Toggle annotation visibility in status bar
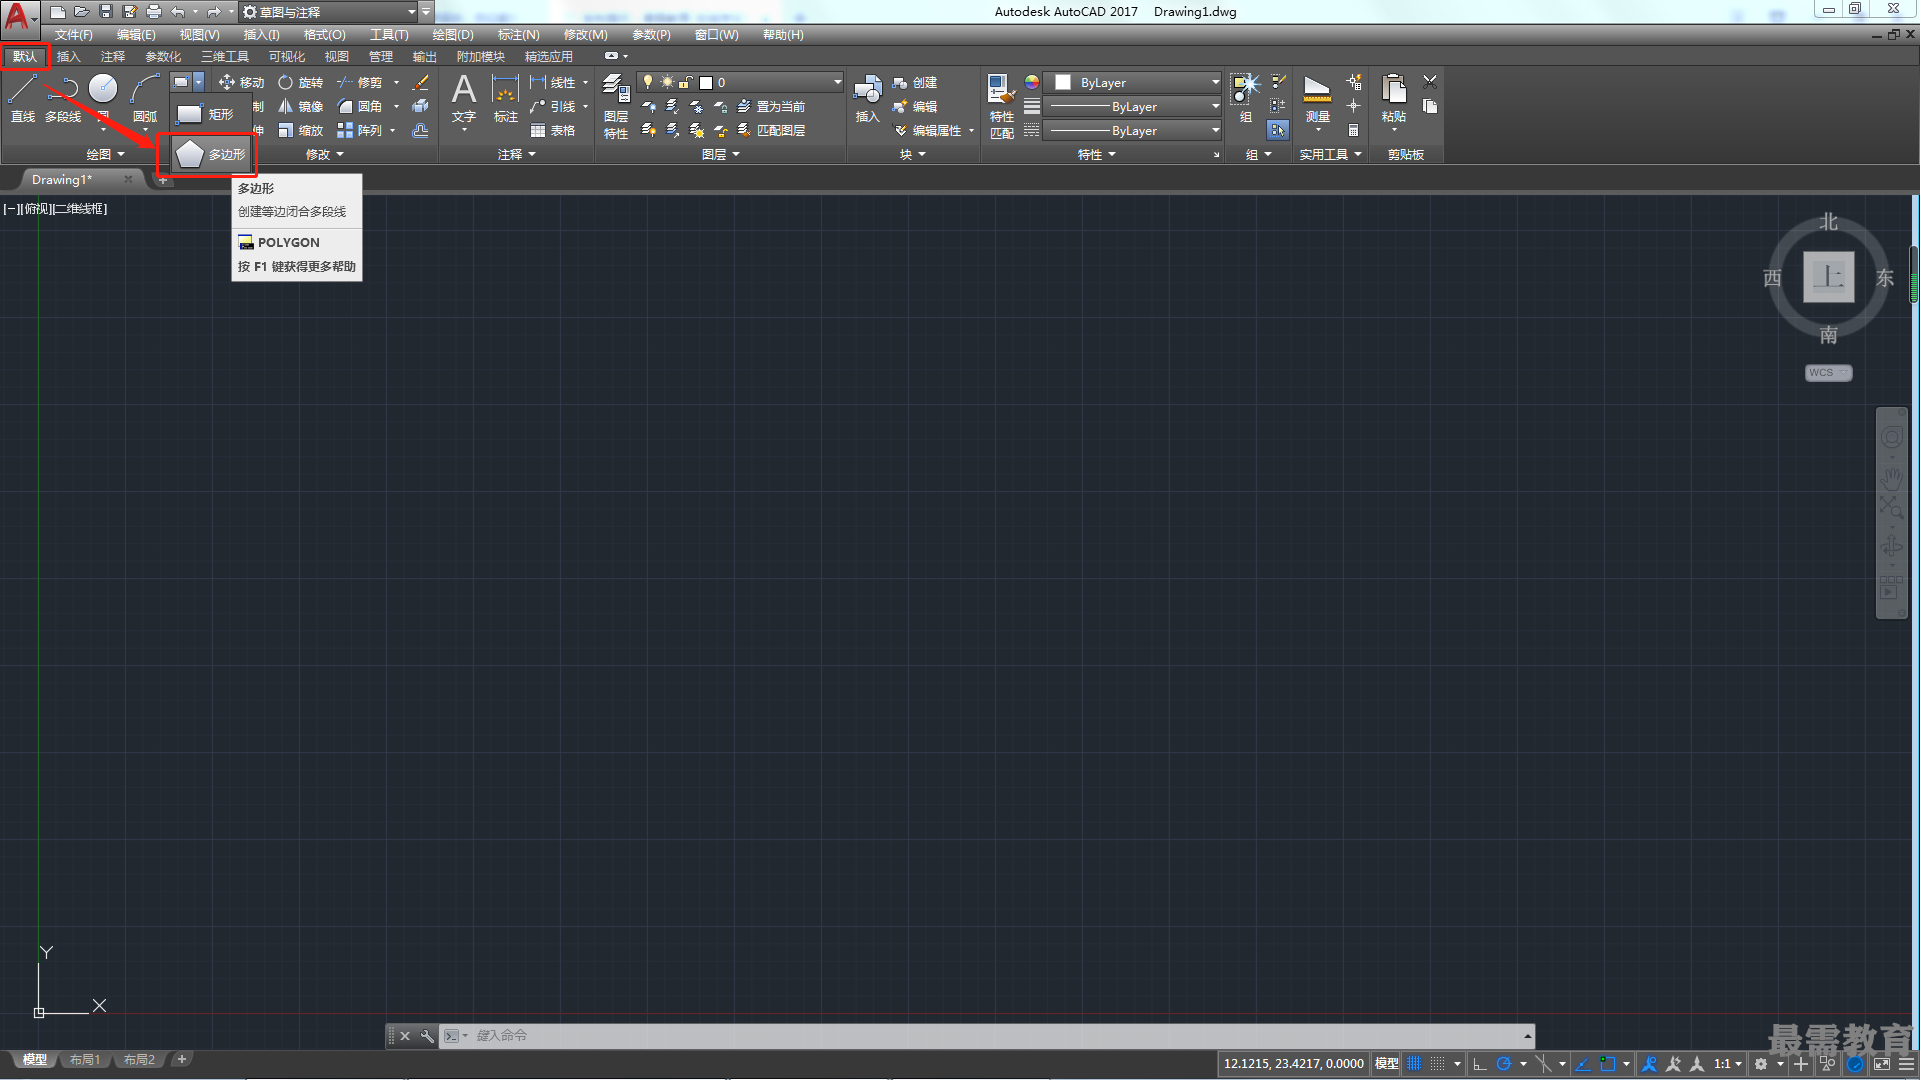 click(1650, 1064)
